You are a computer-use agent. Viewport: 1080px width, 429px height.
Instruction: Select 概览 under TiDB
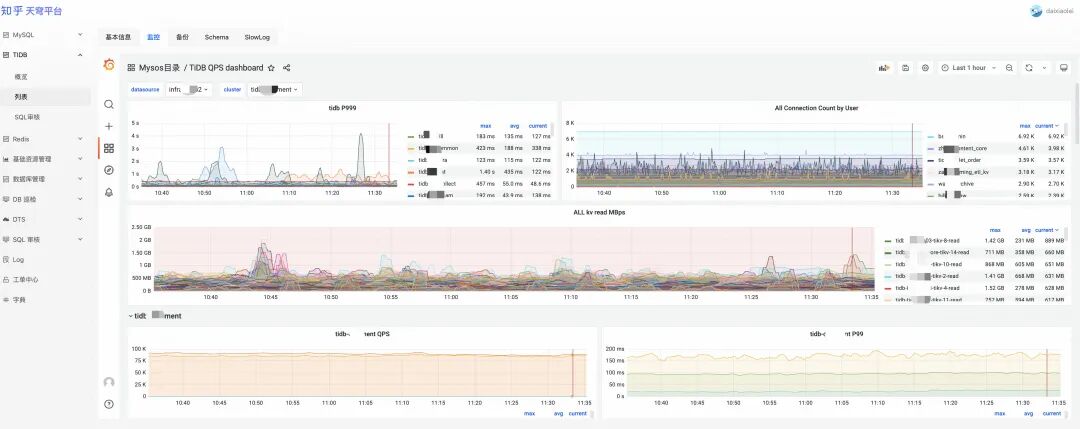21,77
